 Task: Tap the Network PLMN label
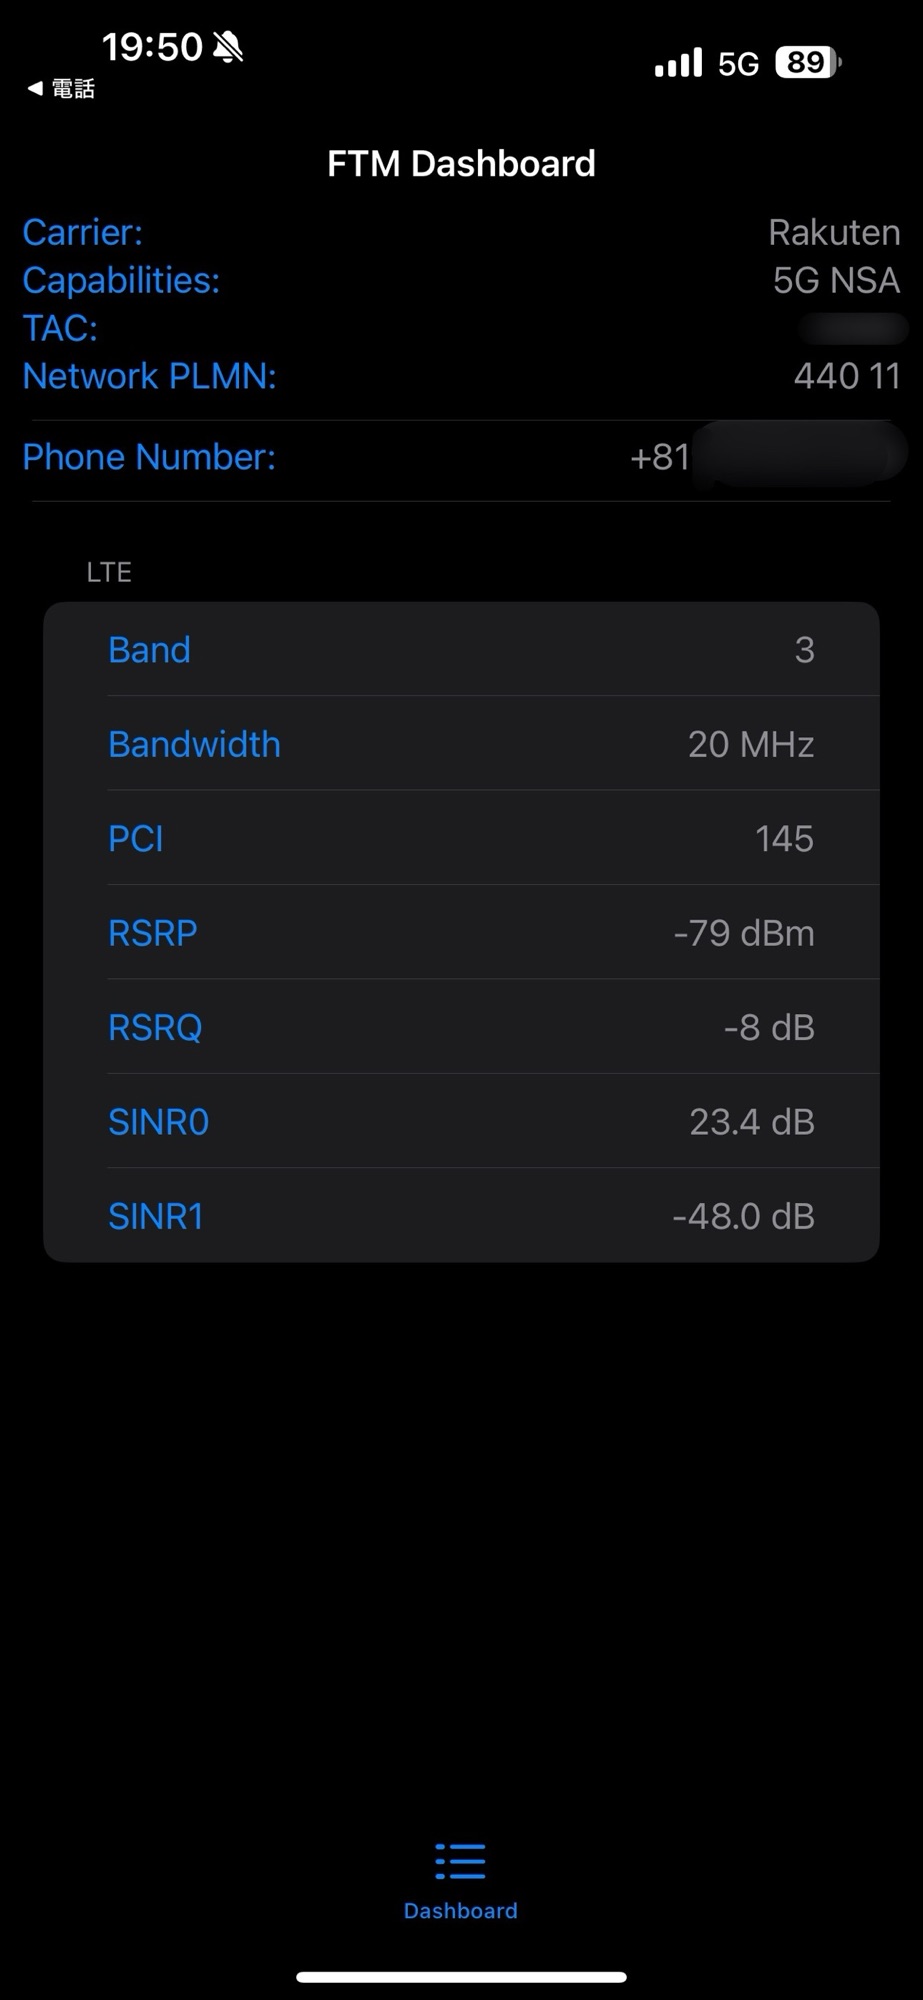tap(149, 376)
